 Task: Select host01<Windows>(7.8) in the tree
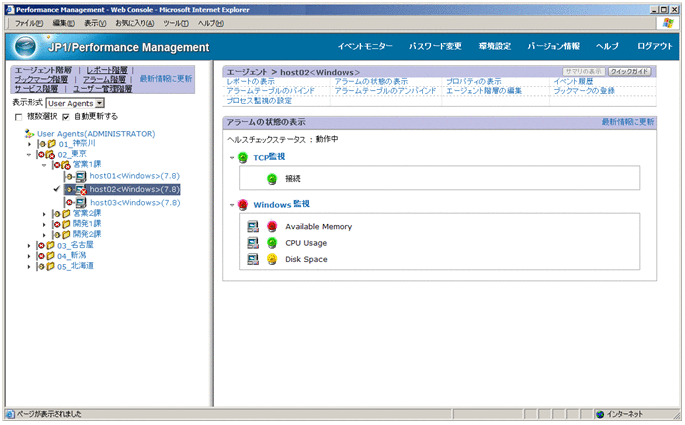(135, 176)
